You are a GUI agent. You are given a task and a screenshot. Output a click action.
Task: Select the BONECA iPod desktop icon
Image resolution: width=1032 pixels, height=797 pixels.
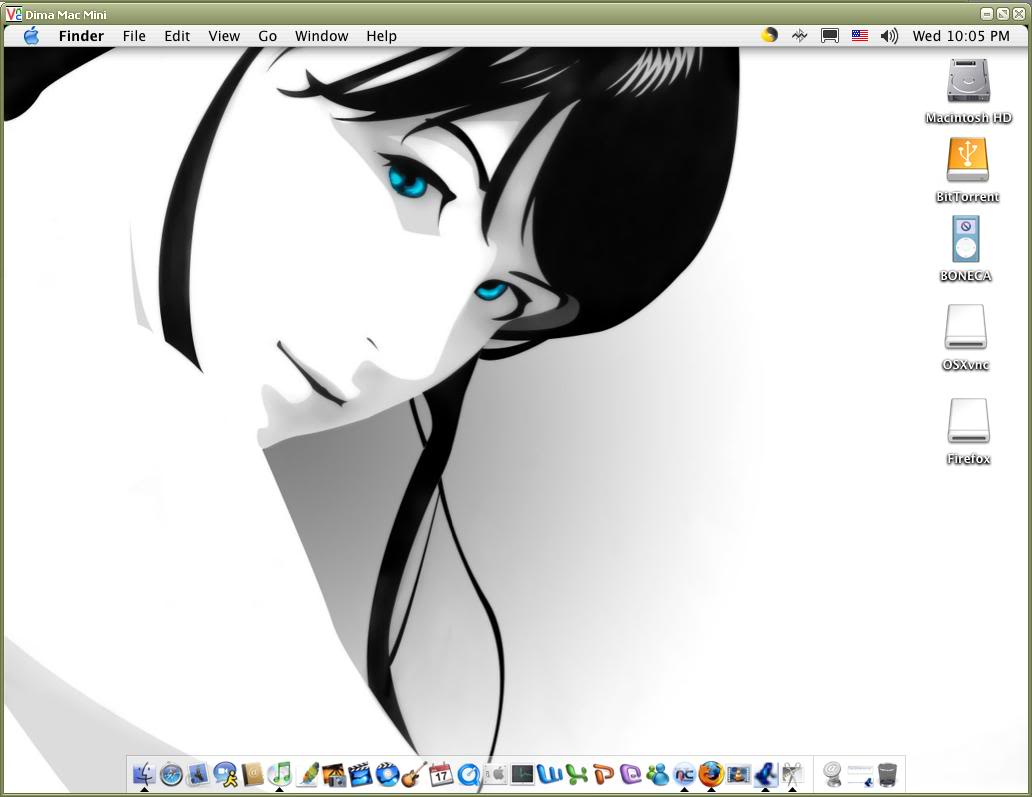click(966, 239)
